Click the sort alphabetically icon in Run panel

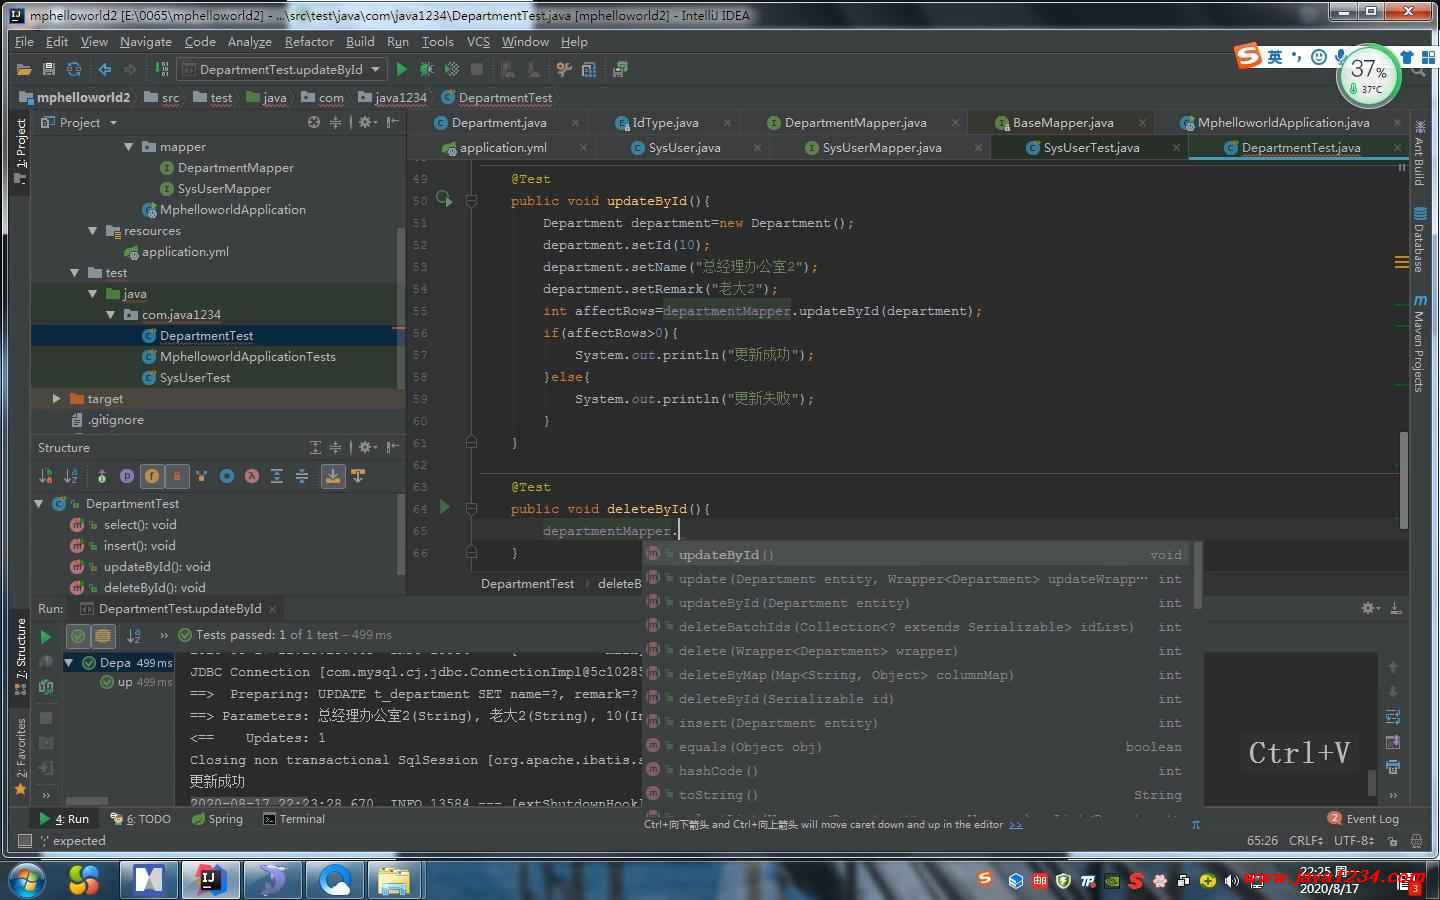(x=134, y=636)
